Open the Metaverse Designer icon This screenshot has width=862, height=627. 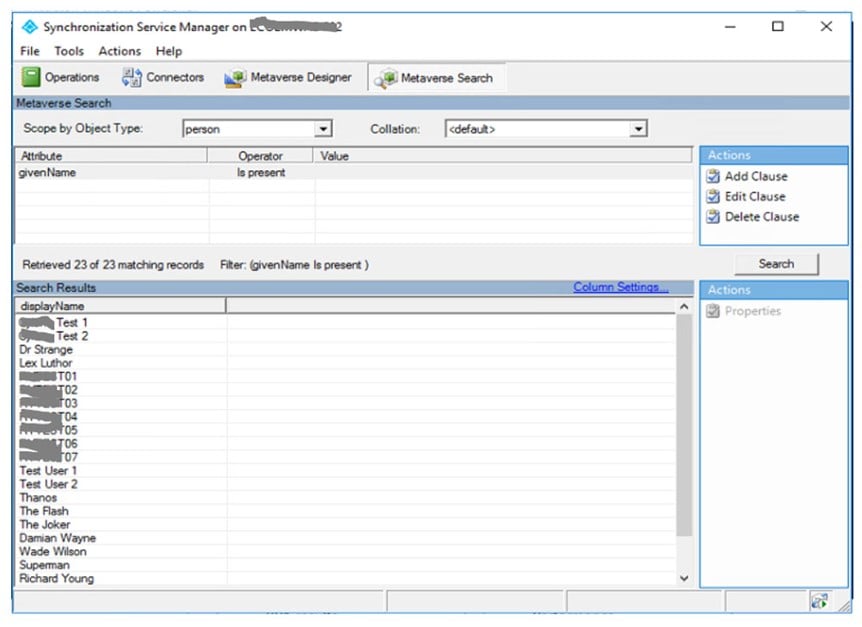point(235,77)
